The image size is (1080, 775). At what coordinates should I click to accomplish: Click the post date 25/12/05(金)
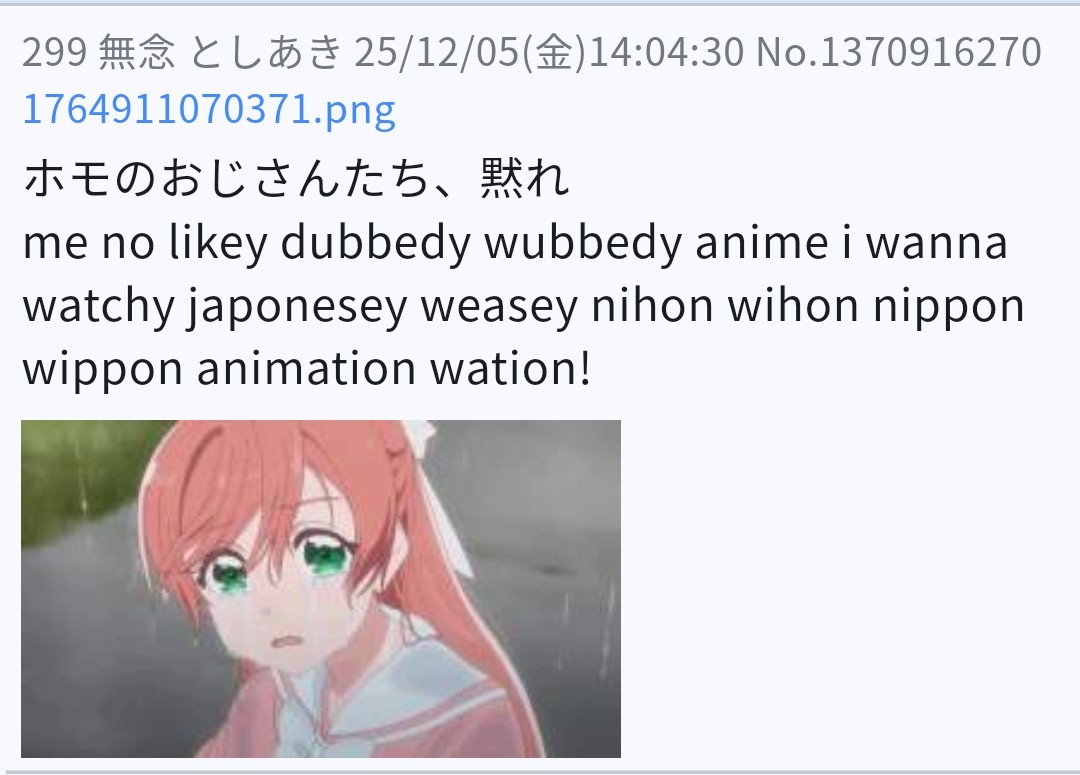pyautogui.click(x=470, y=52)
